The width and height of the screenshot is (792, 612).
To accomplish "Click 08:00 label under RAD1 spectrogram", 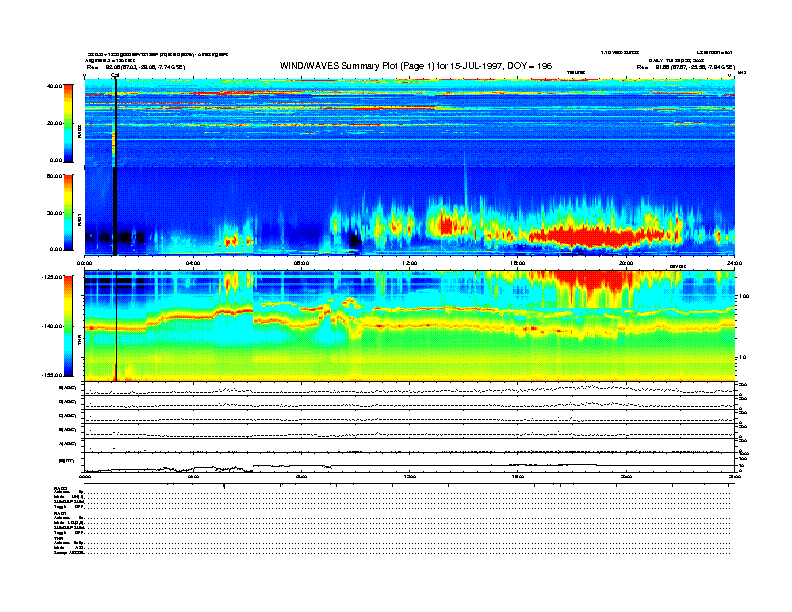I will pyautogui.click(x=301, y=263).
